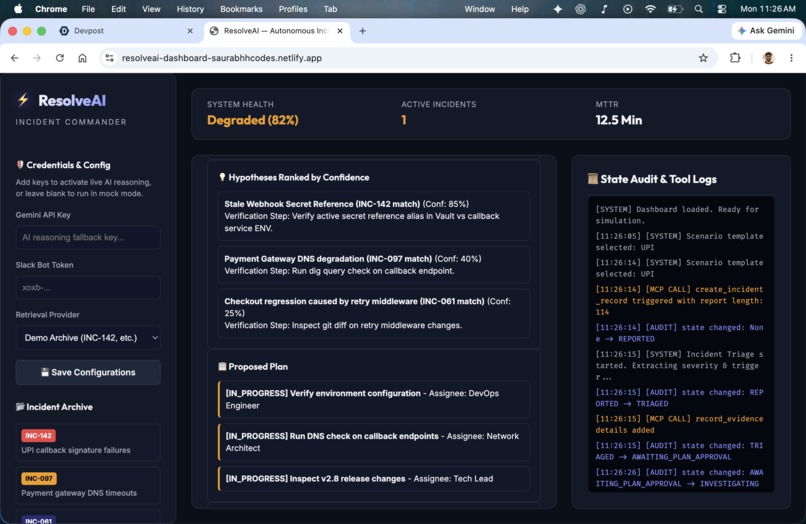Image resolution: width=806 pixels, height=524 pixels.
Task: Click the folder icon beside Incident Archive
Action: point(20,407)
